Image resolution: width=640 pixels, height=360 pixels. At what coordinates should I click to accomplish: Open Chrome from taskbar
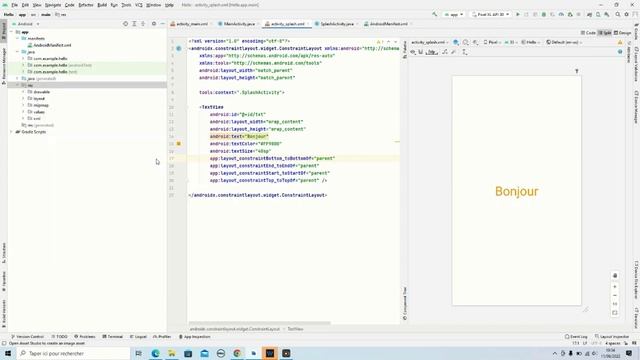coord(237,353)
